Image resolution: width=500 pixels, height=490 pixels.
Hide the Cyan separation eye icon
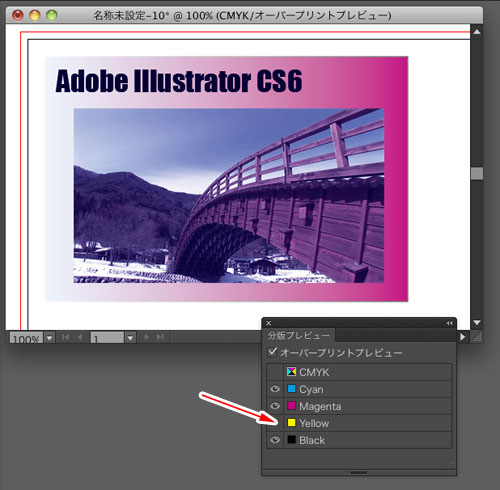click(275, 389)
